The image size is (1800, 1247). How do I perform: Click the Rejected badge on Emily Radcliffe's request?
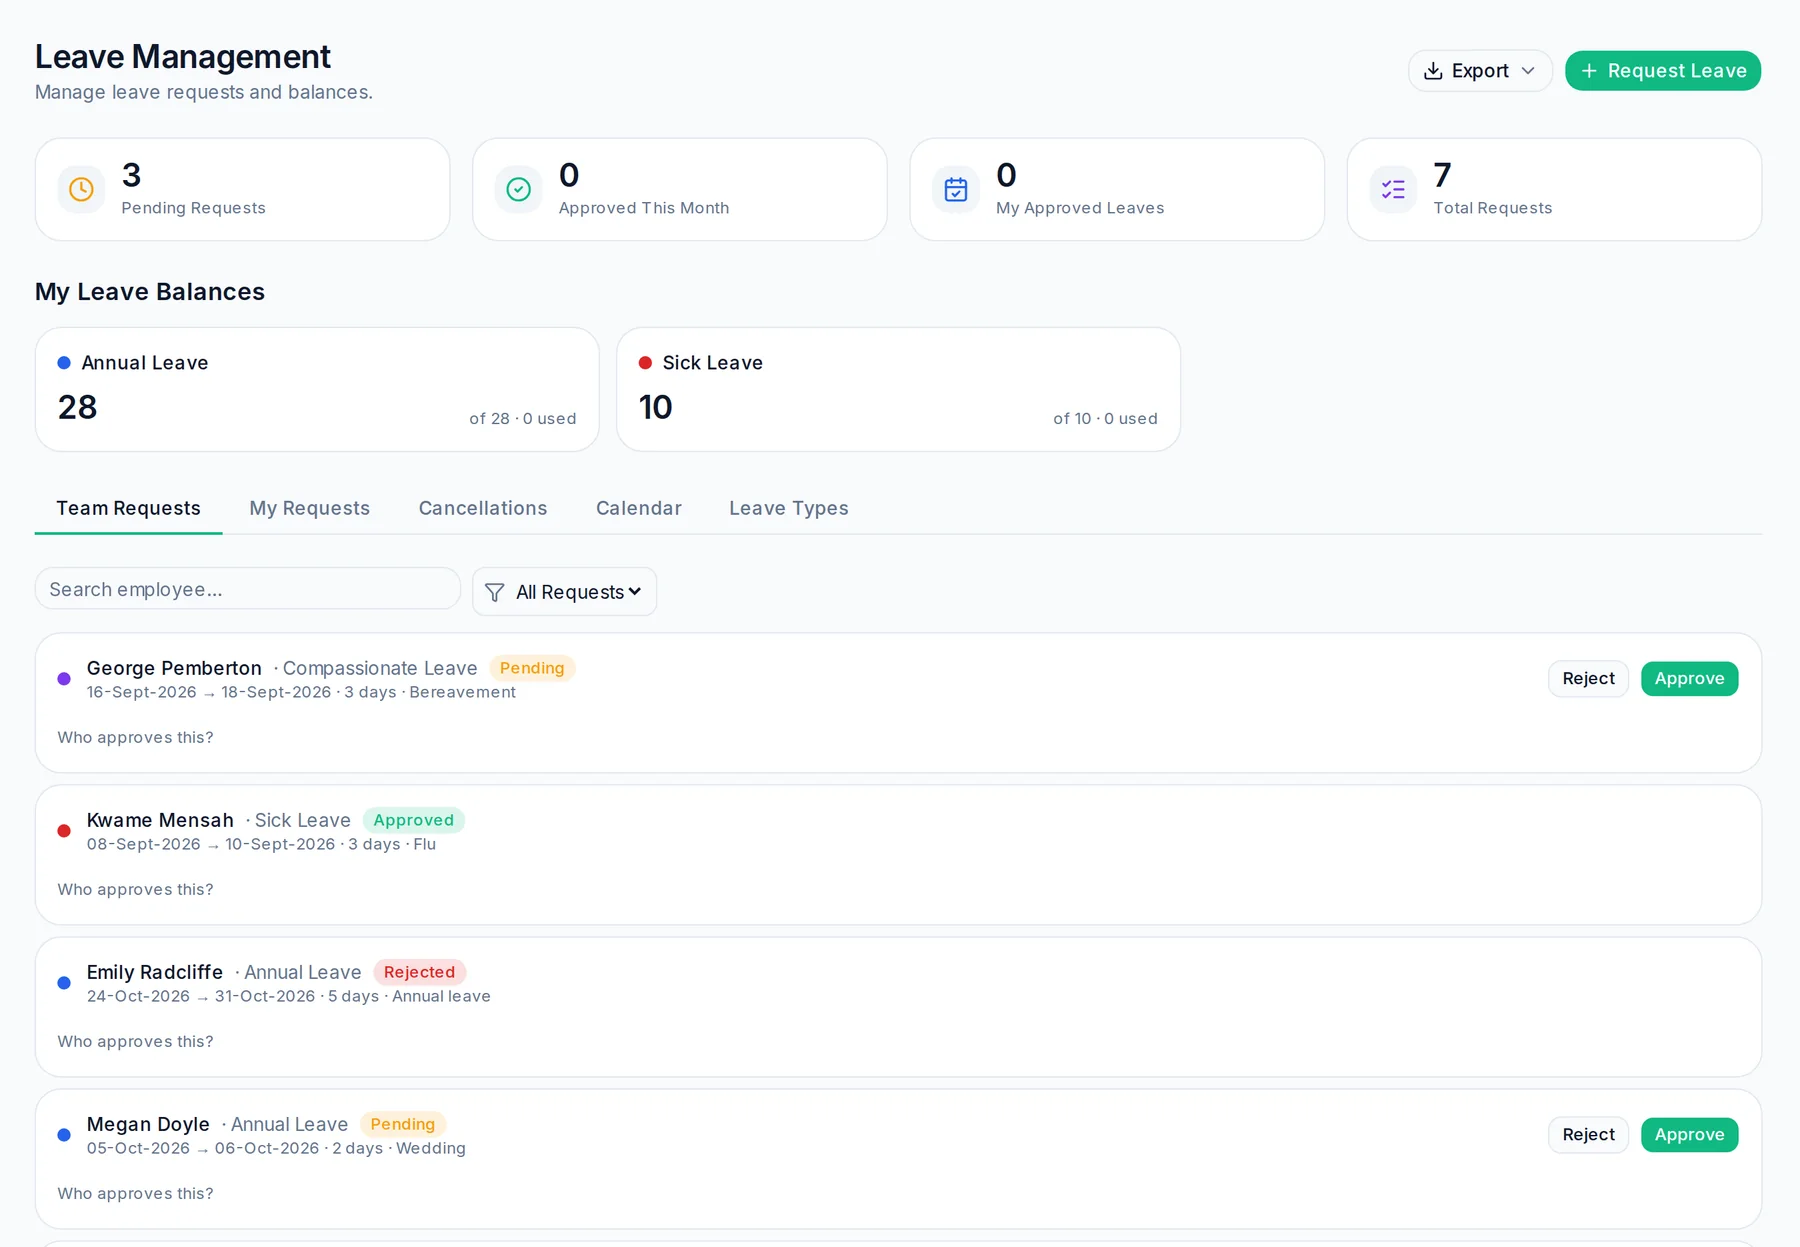click(419, 972)
